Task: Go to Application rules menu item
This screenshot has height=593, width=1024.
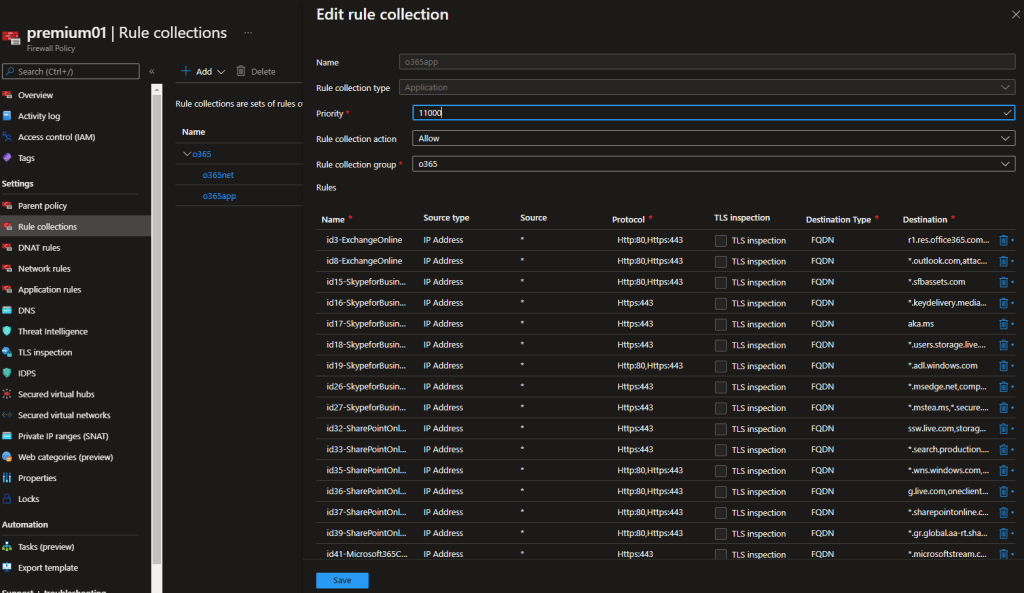Action: 49,290
